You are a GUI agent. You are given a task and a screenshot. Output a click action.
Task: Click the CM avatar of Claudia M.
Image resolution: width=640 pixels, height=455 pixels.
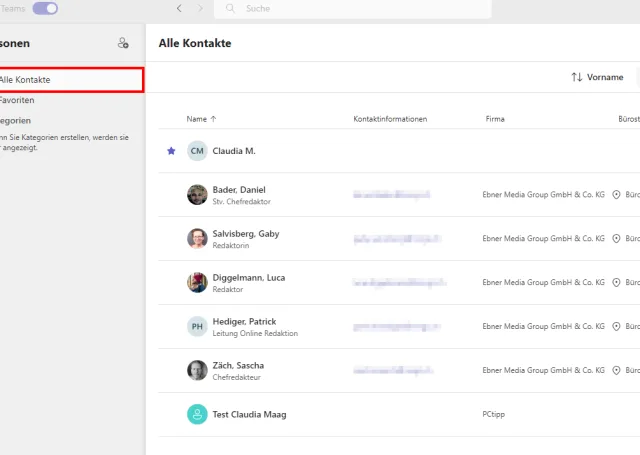(197, 151)
